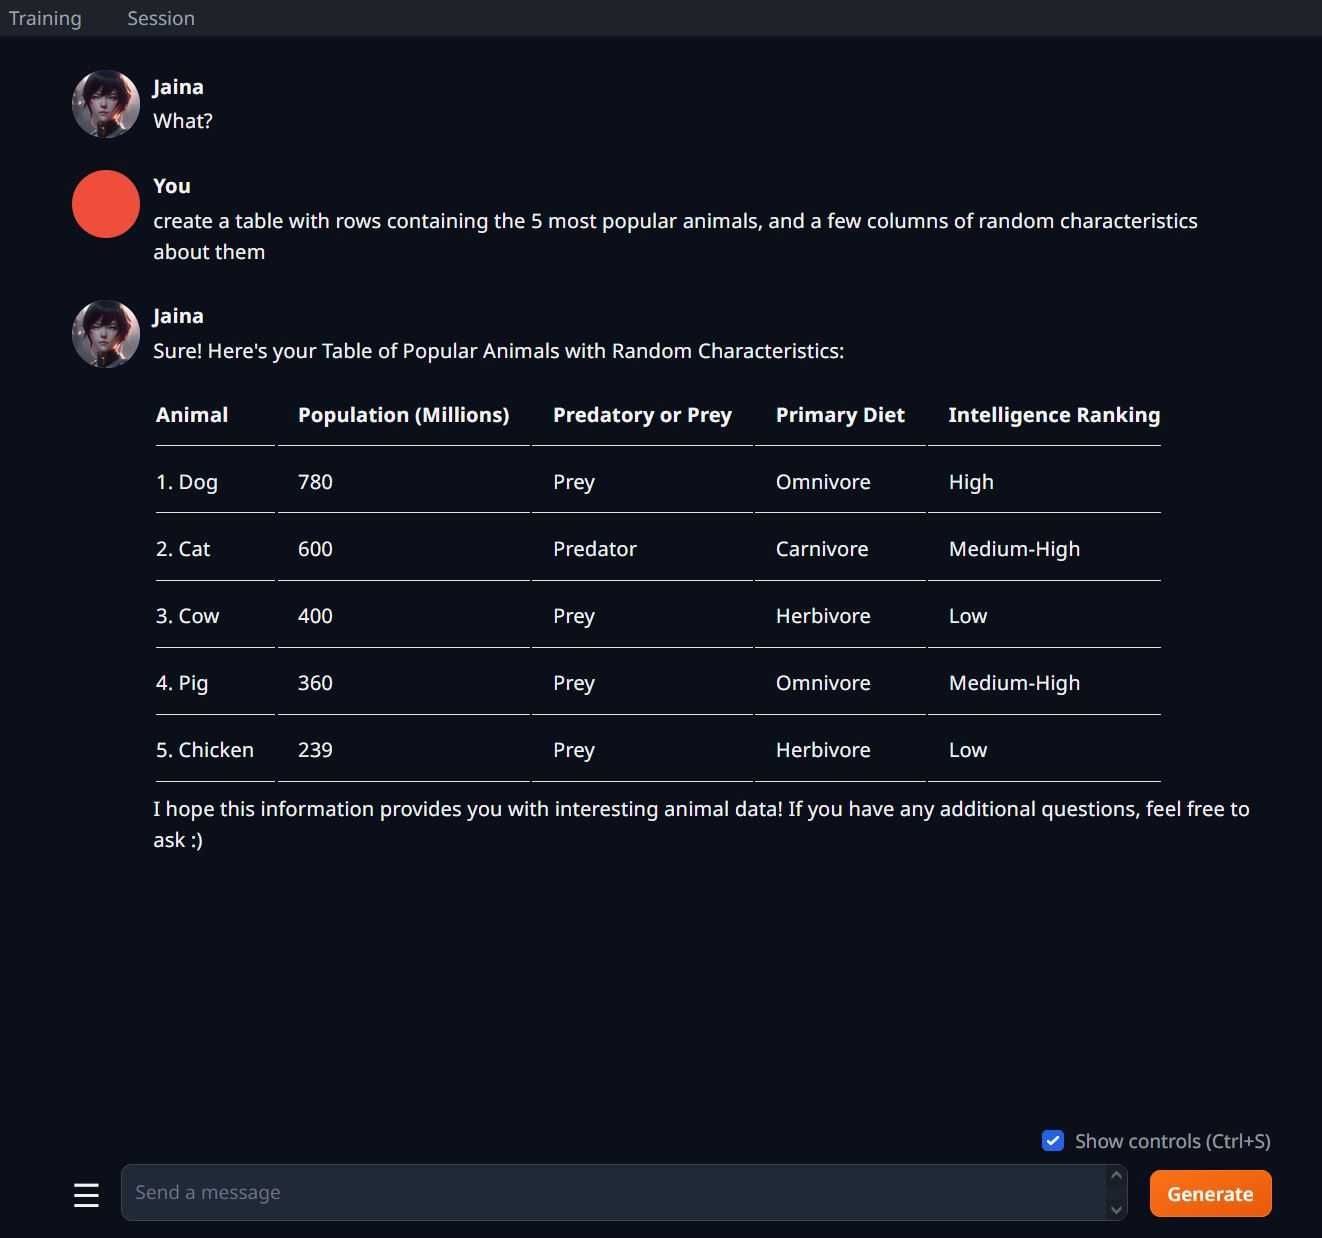Click the message box up arrow
This screenshot has width=1322, height=1238.
[1116, 1176]
